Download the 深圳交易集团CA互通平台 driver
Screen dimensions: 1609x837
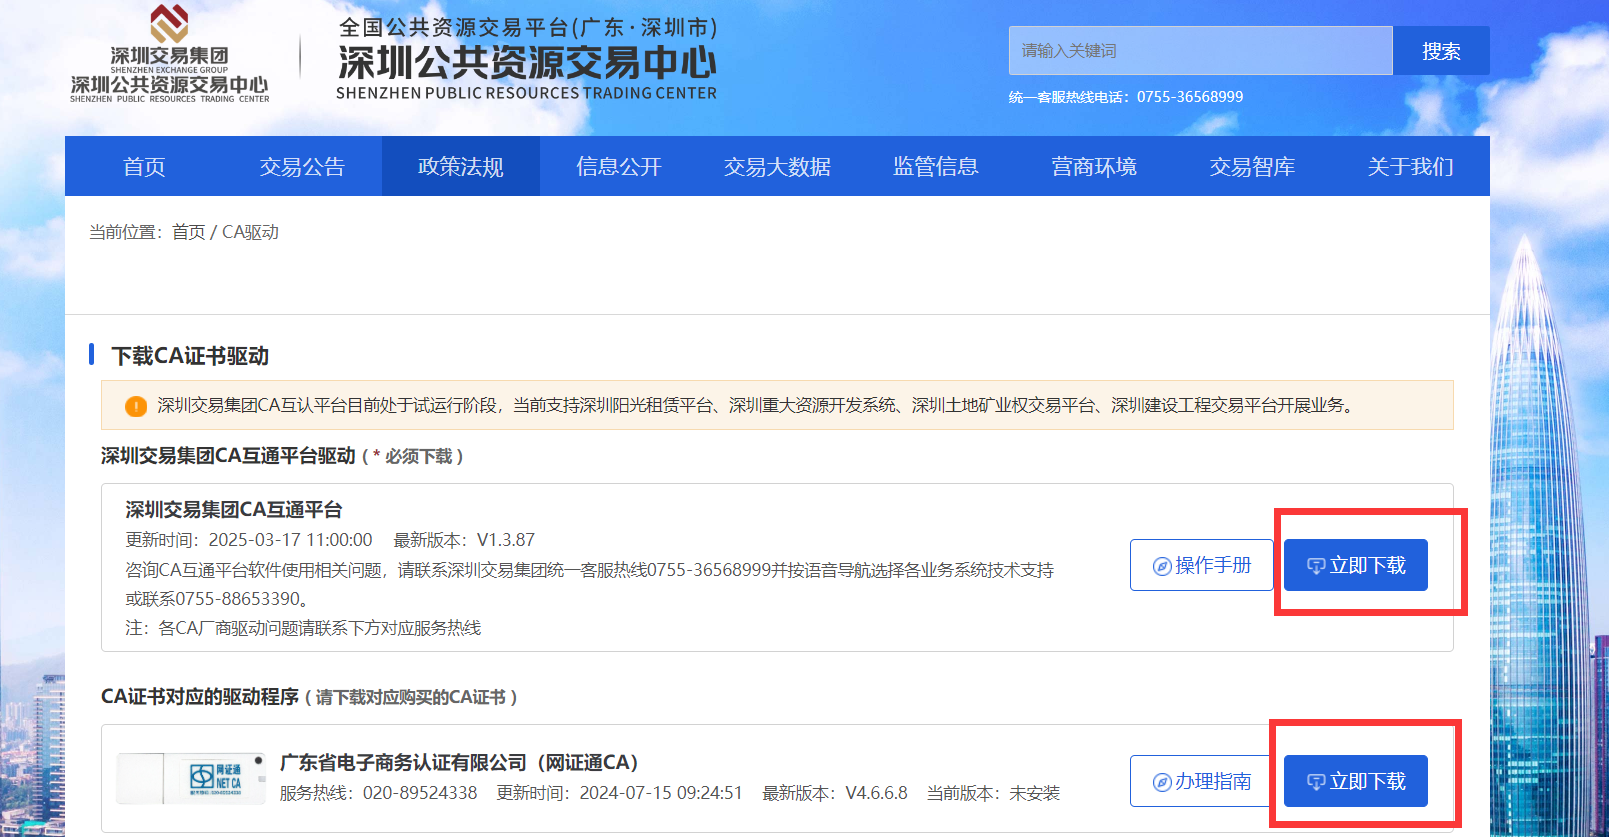coord(1355,565)
